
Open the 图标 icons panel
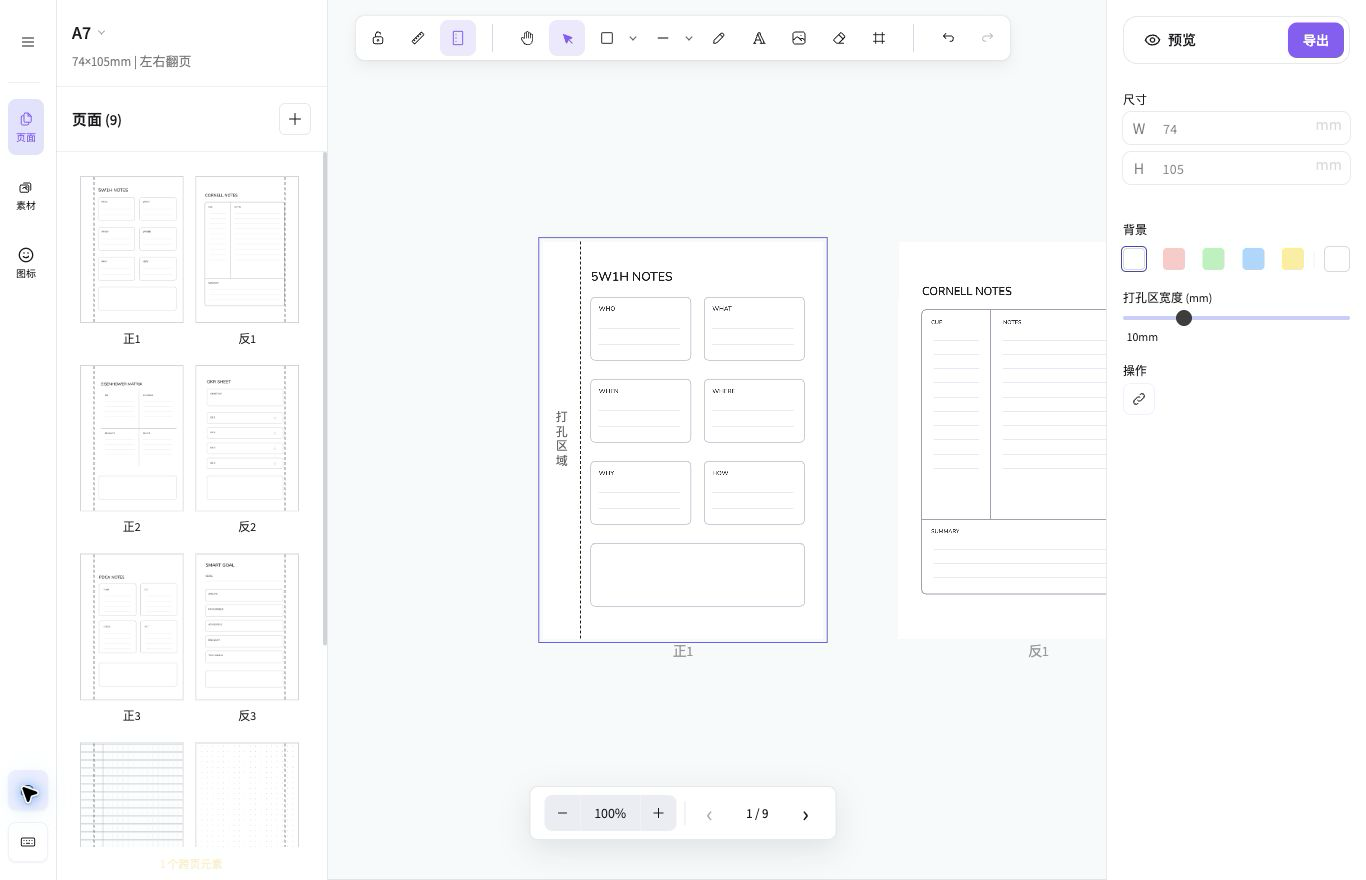click(26, 263)
